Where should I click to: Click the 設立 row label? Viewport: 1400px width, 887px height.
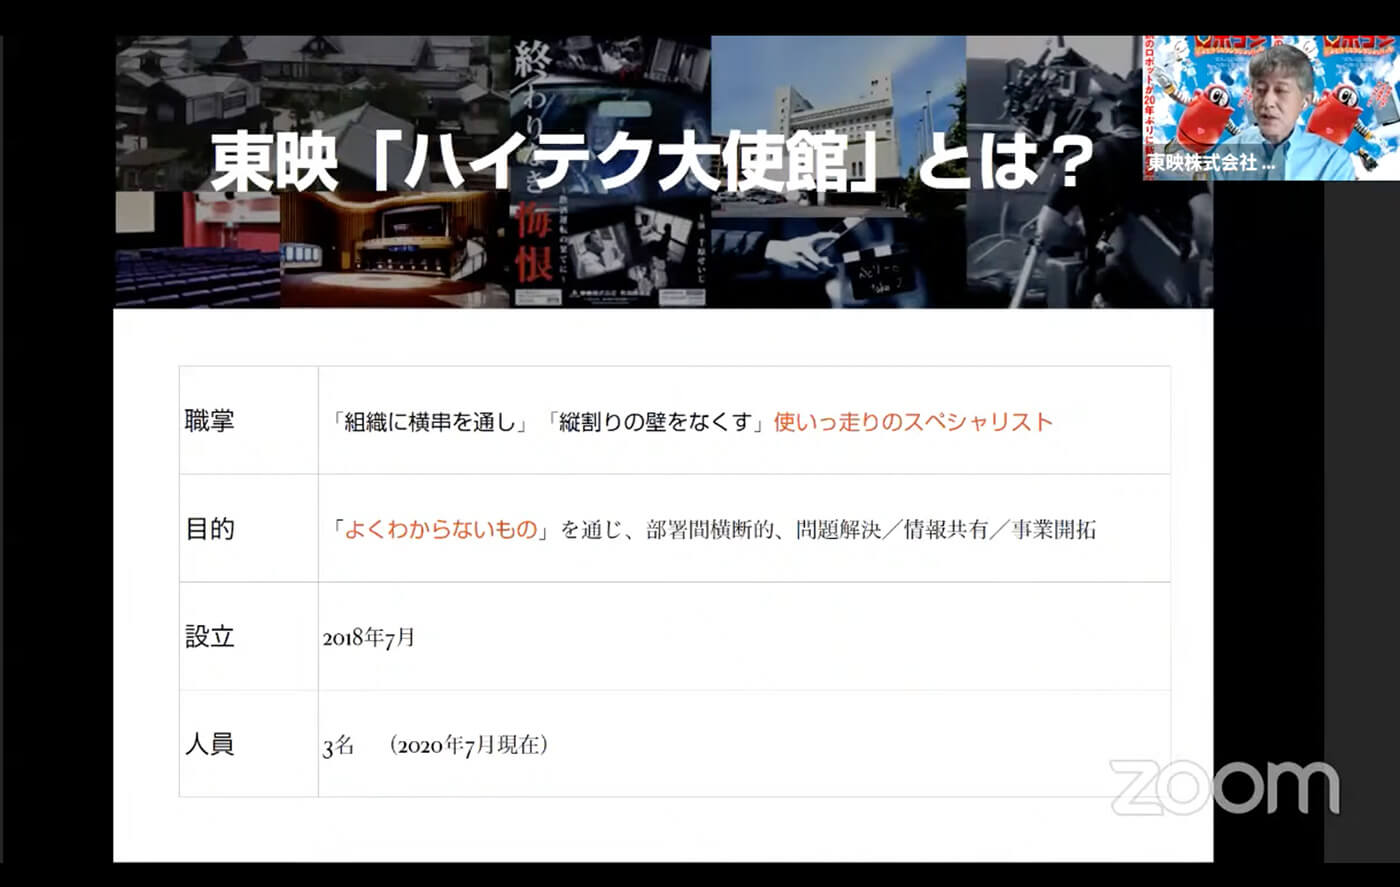(210, 636)
